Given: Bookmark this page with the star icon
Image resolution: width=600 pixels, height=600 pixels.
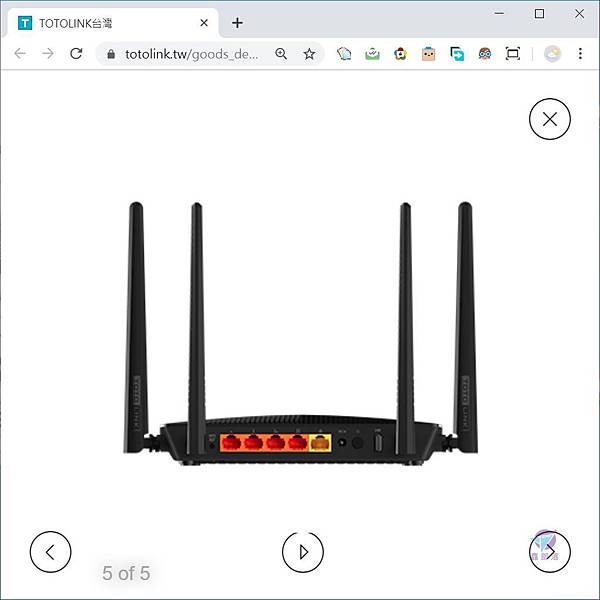Looking at the screenshot, I should 309,54.
